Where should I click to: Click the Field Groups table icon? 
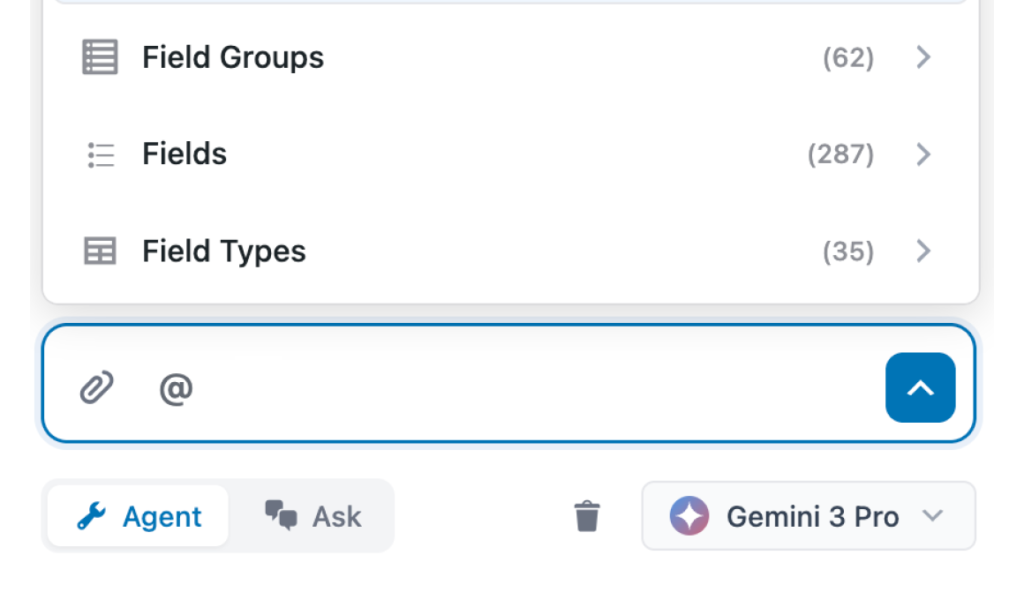(99, 57)
